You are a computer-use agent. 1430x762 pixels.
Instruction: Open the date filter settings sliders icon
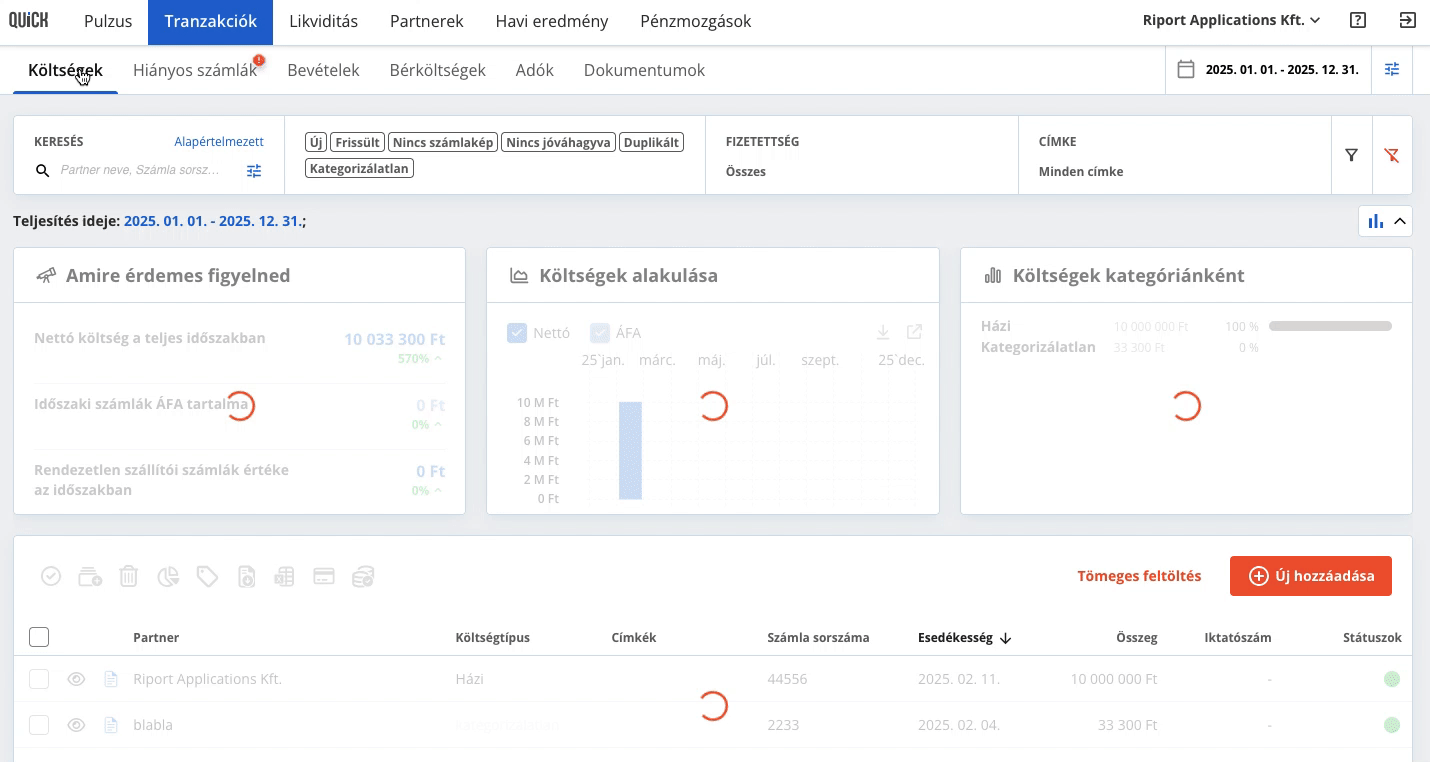(1392, 70)
